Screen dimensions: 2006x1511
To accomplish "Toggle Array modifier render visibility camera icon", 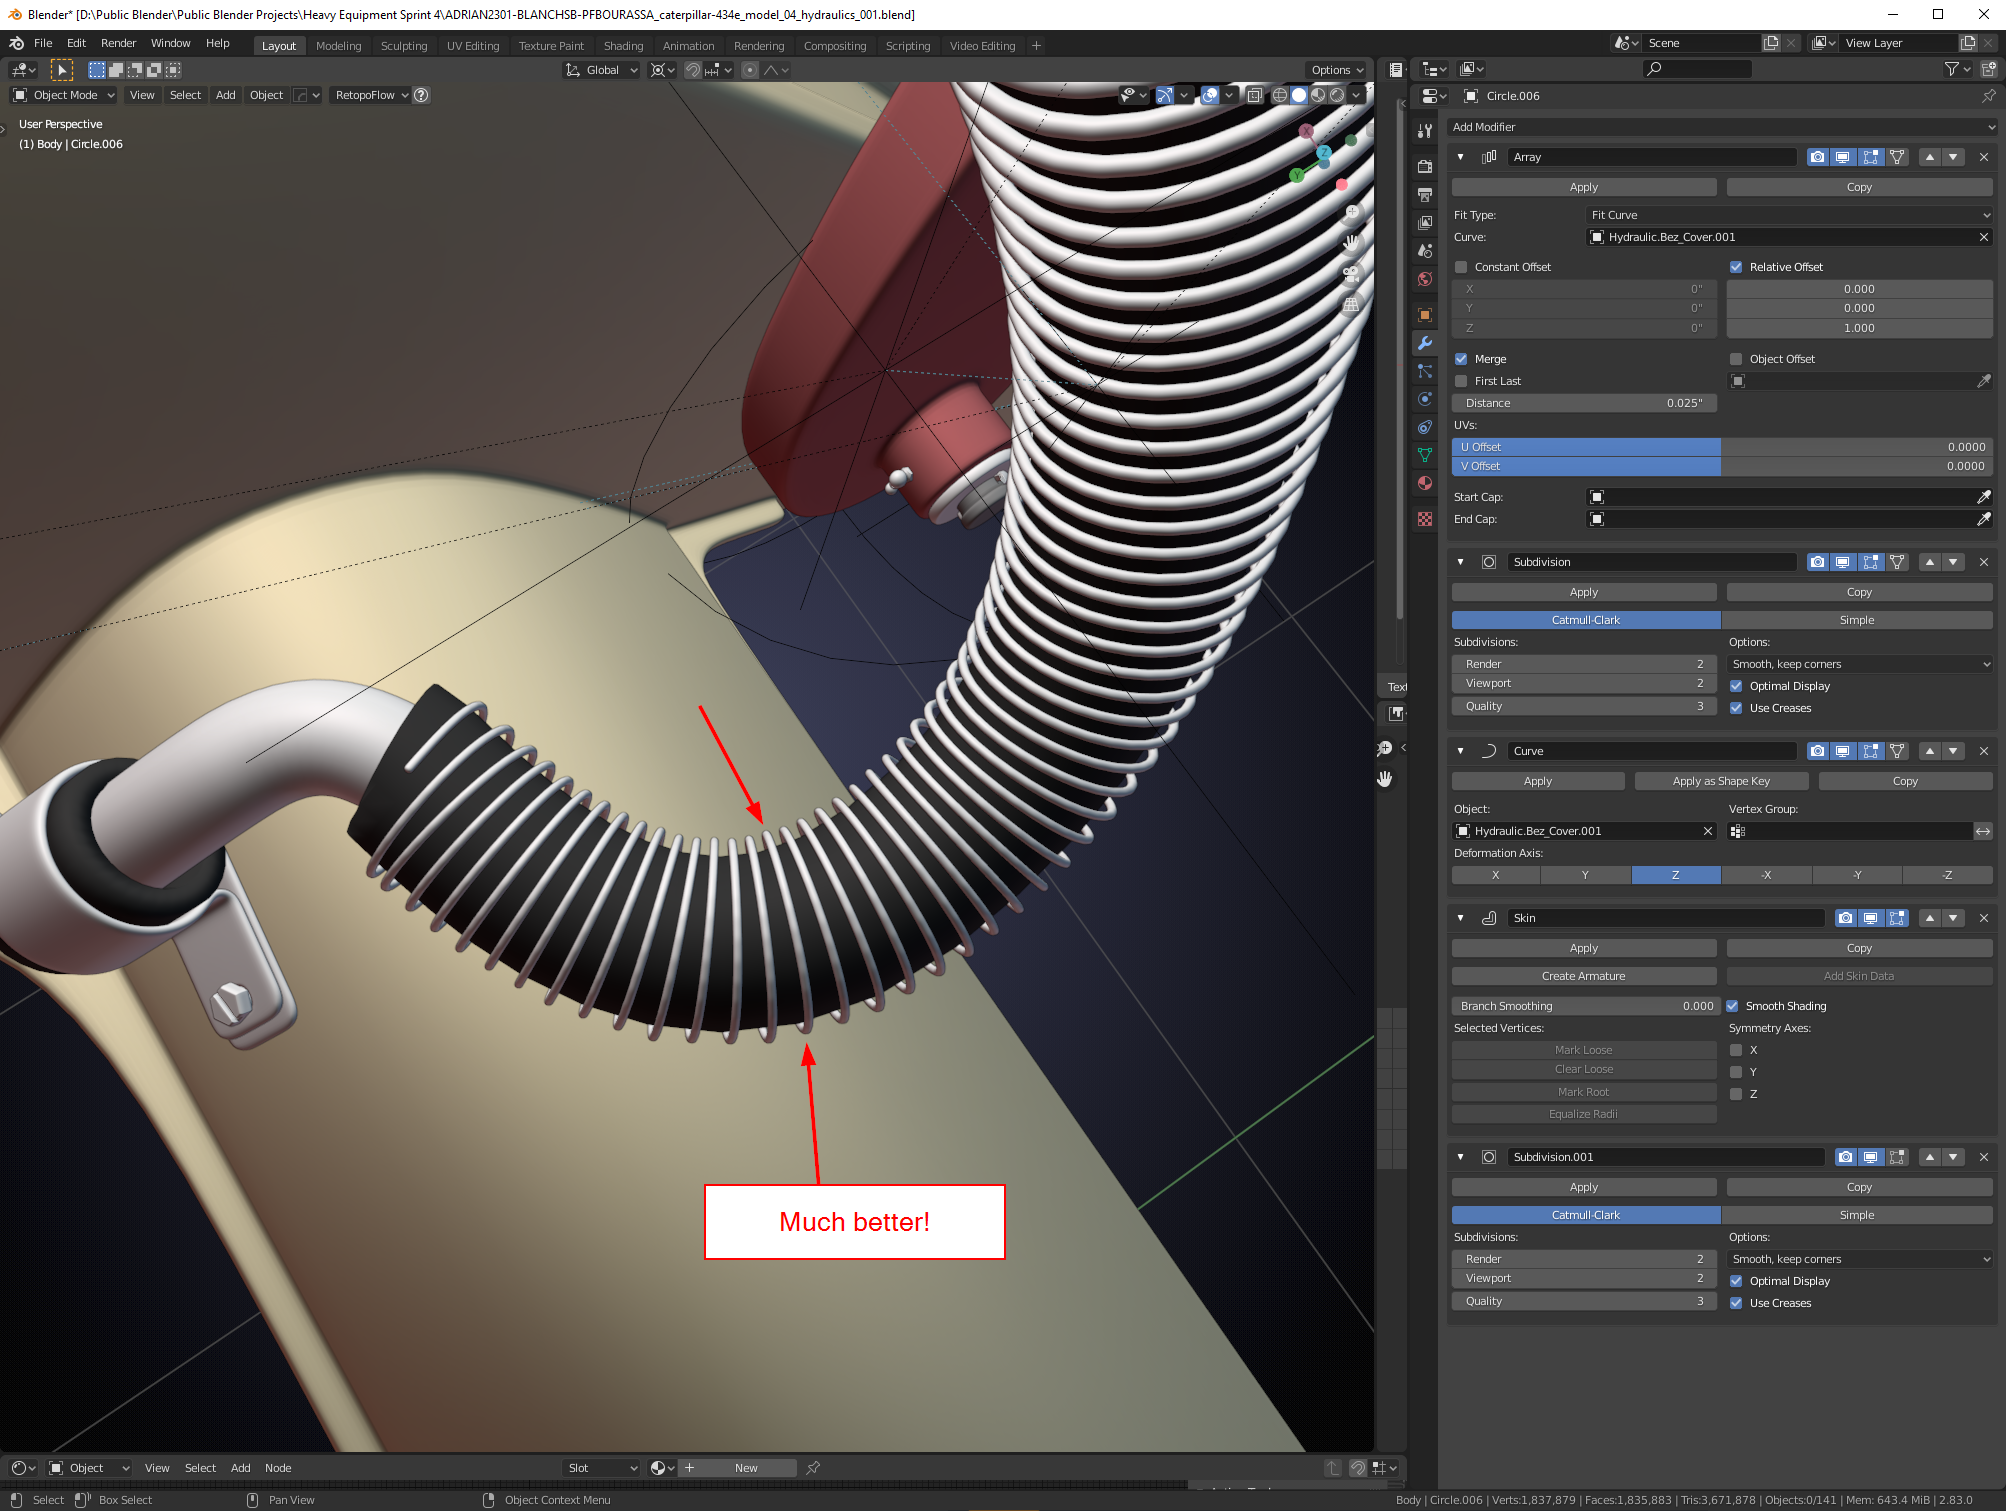I will 1817,157.
